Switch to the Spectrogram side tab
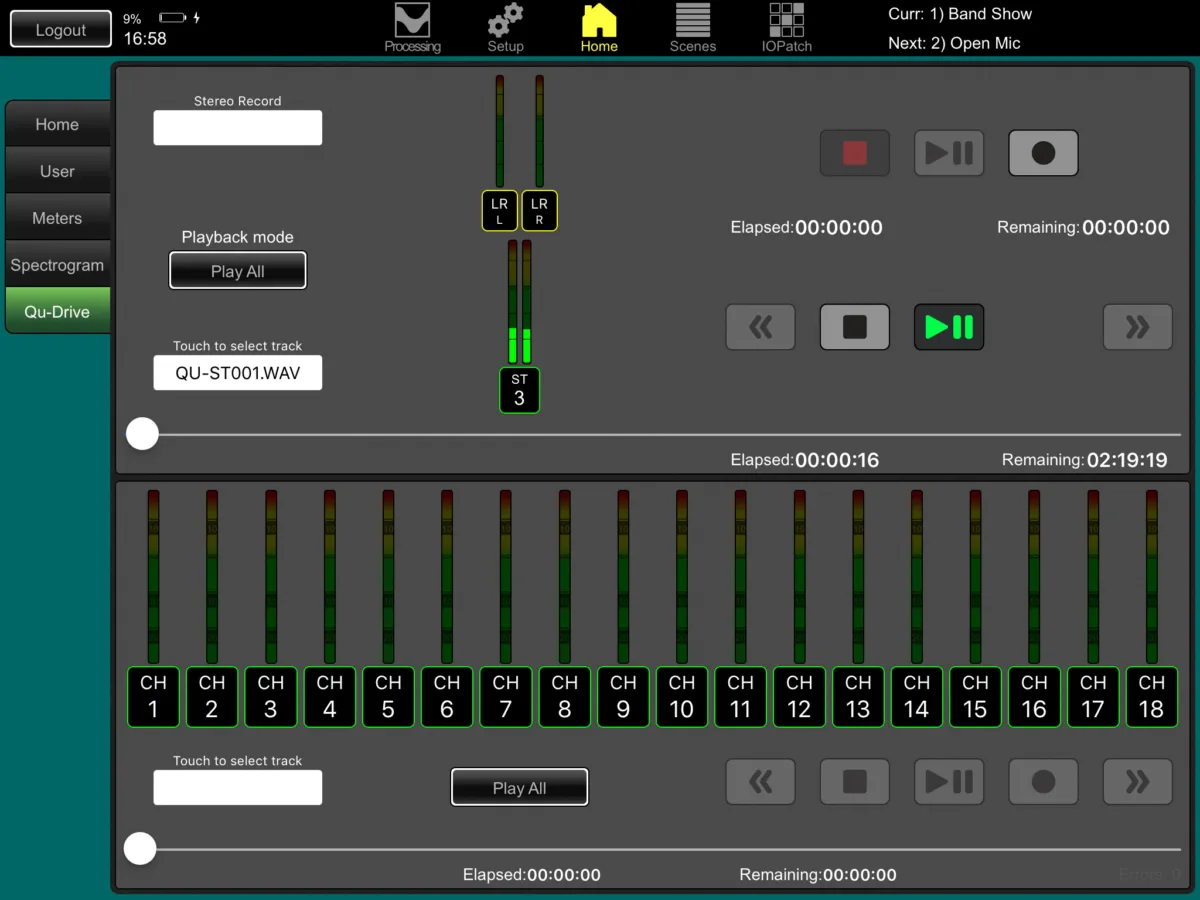 (x=57, y=265)
